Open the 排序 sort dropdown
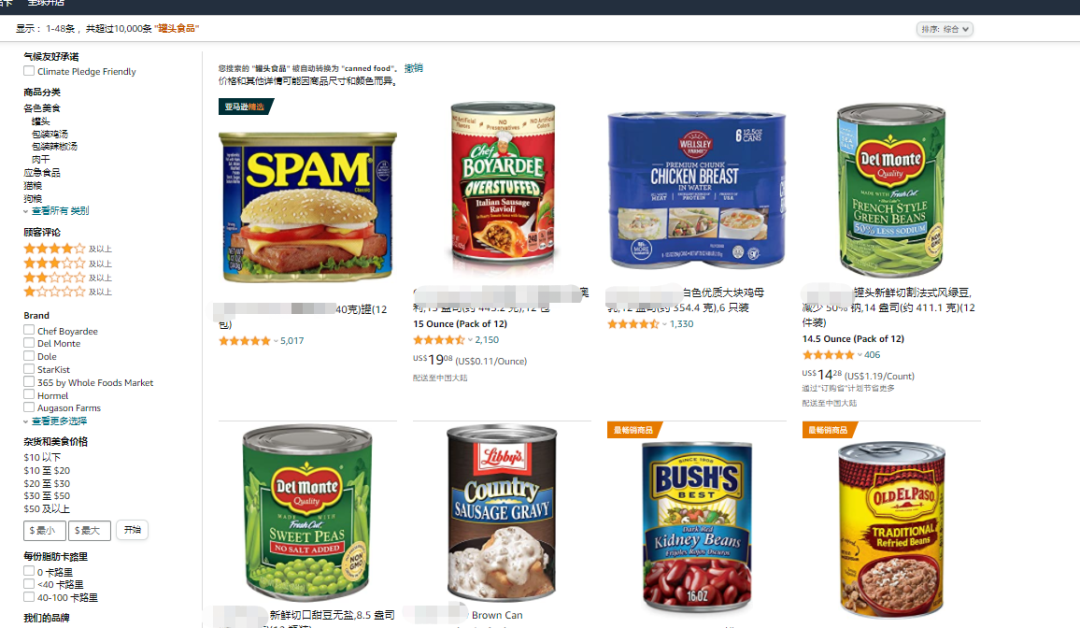 [944, 29]
